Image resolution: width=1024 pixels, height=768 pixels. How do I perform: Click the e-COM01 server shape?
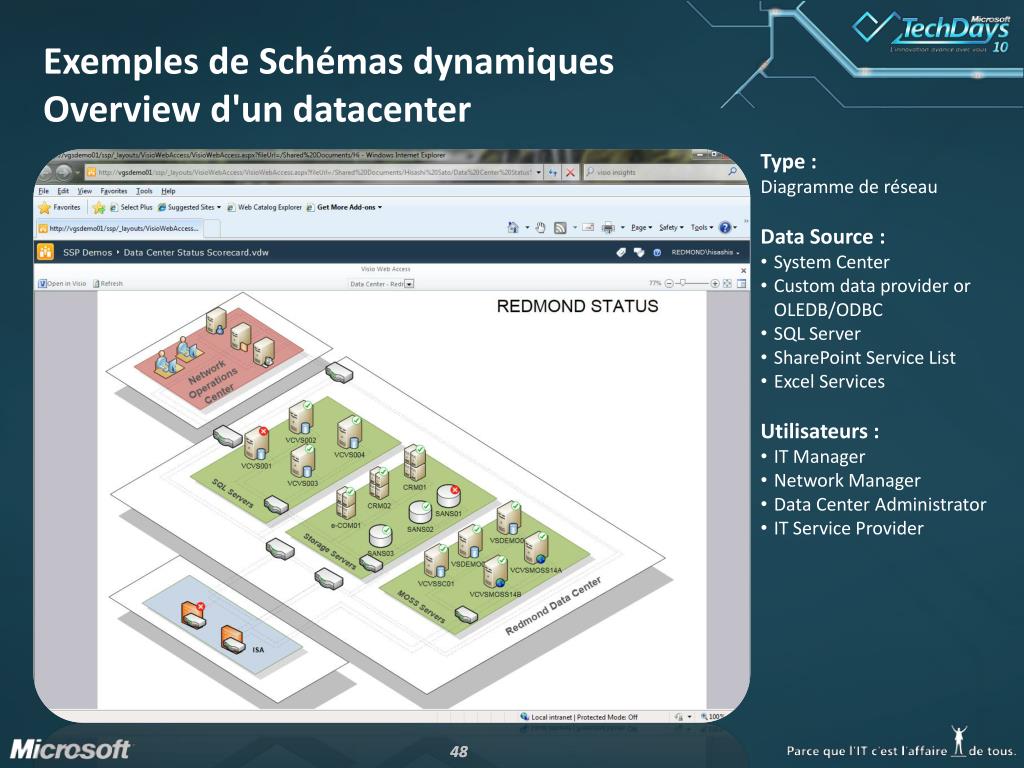click(x=346, y=503)
